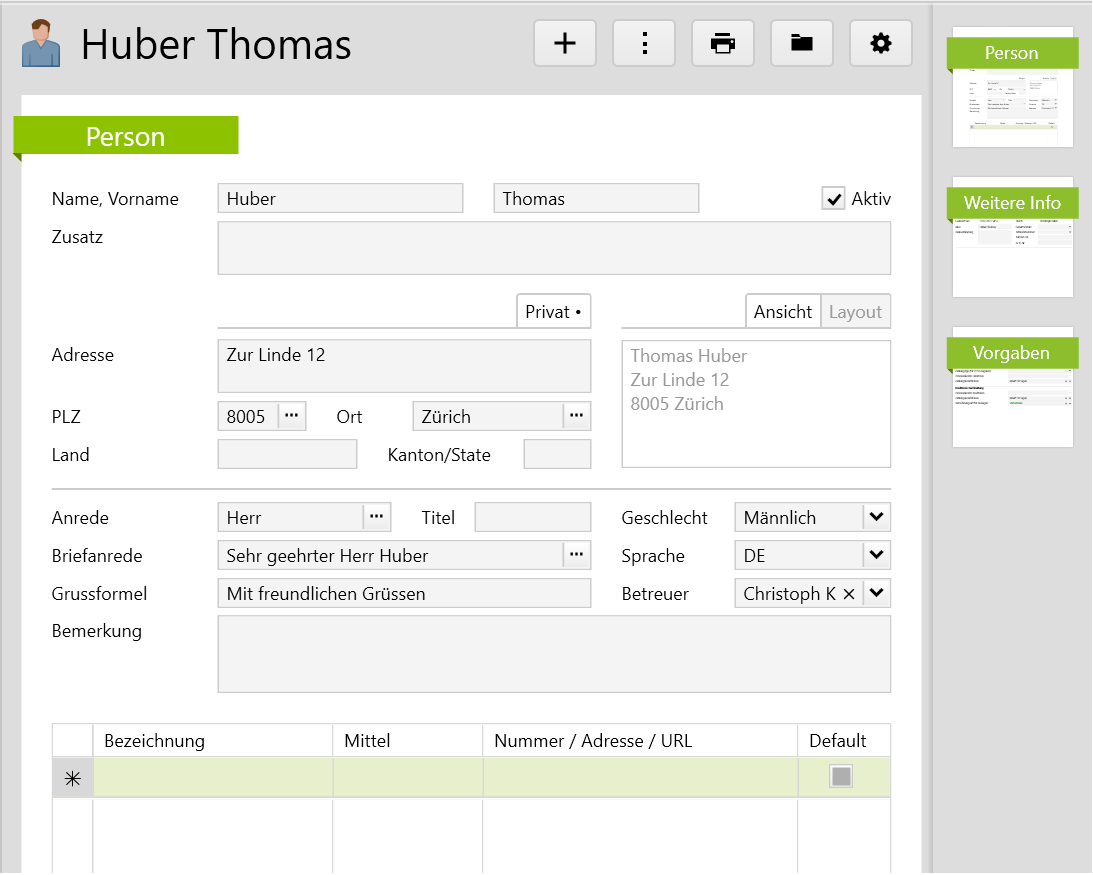Open the three-dot more options menu
This screenshot has height=875, width=1093.
tap(644, 43)
